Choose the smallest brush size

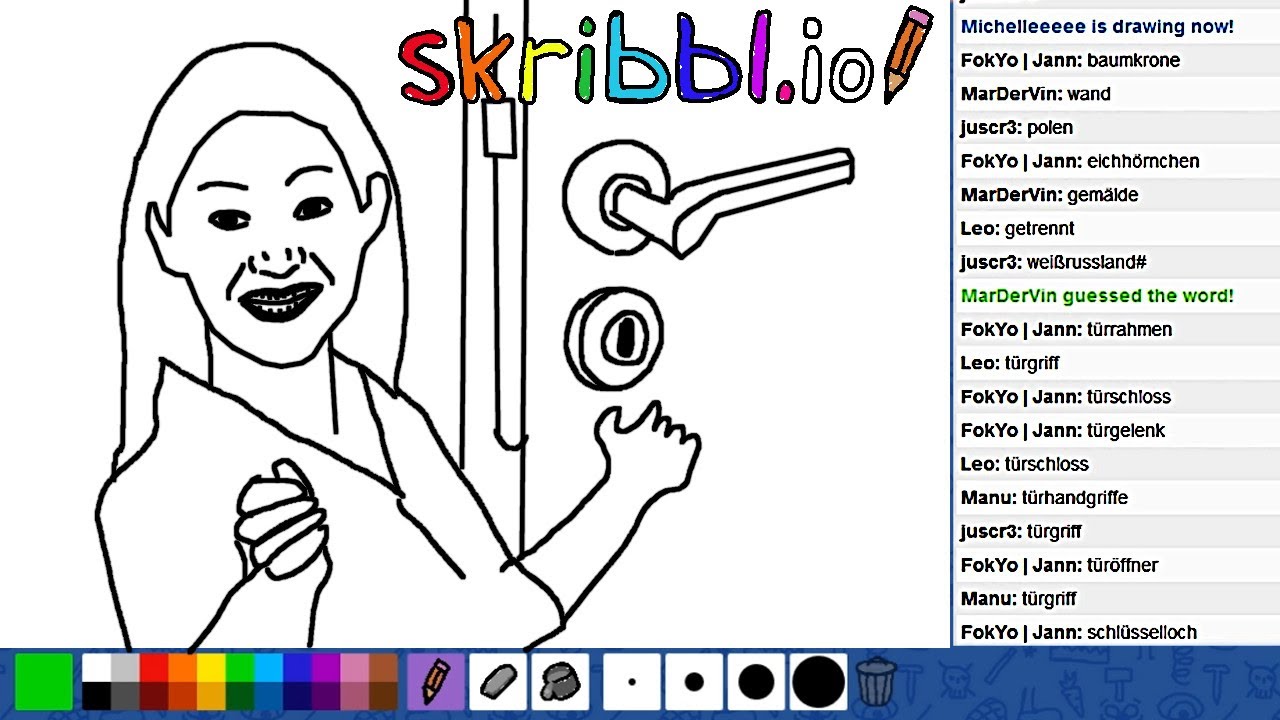632,682
